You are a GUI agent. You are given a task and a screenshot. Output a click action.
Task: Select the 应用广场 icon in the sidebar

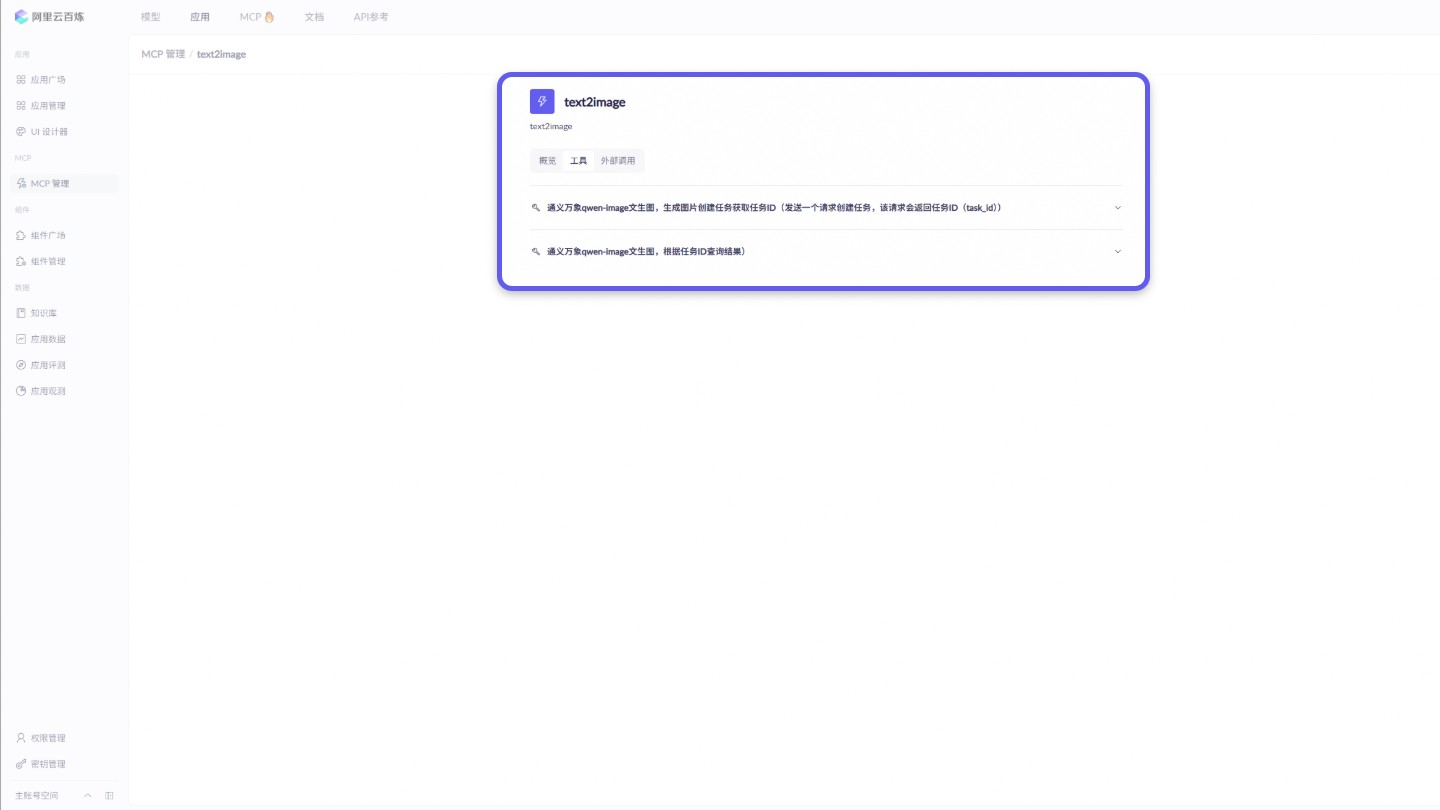coord(21,79)
